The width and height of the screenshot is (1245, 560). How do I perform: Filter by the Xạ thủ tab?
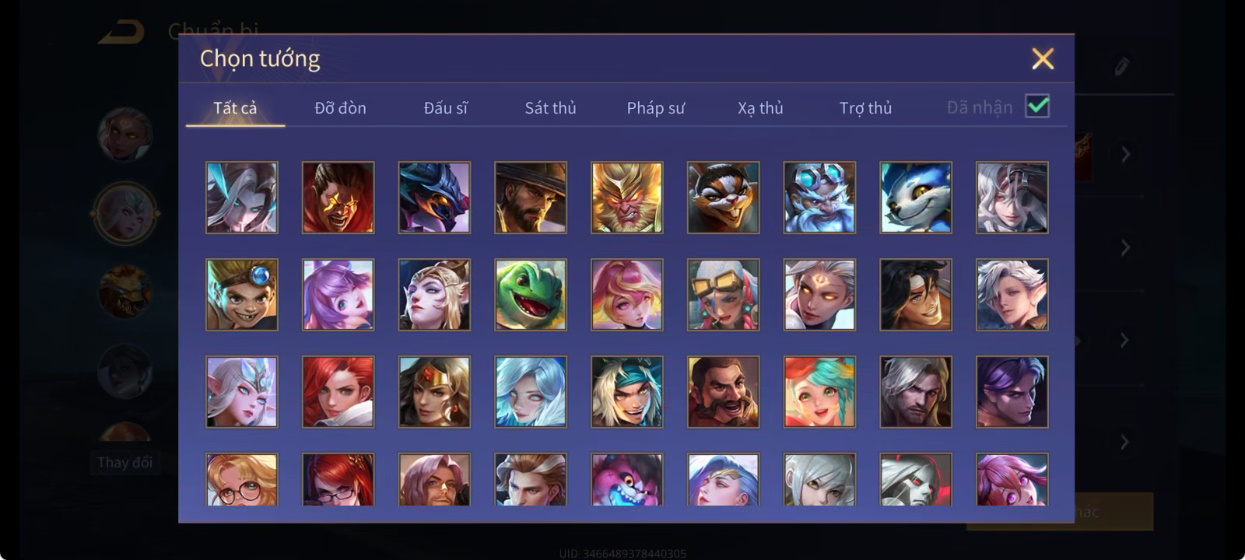click(x=761, y=108)
